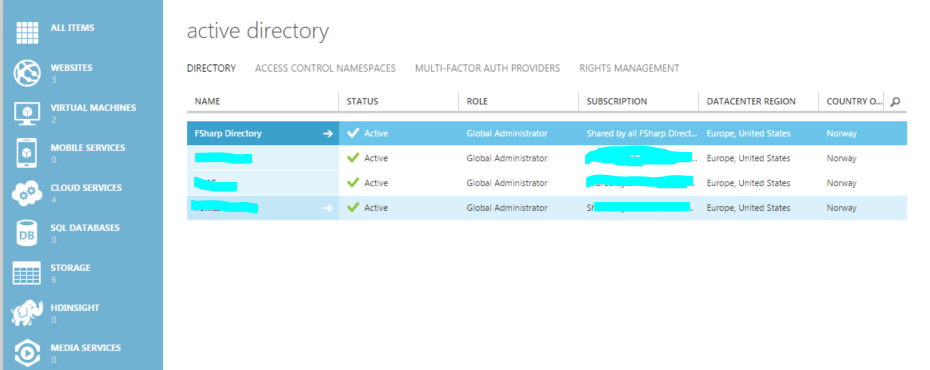Select the SQL Databases DB icon
The image size is (930, 370).
[27, 233]
